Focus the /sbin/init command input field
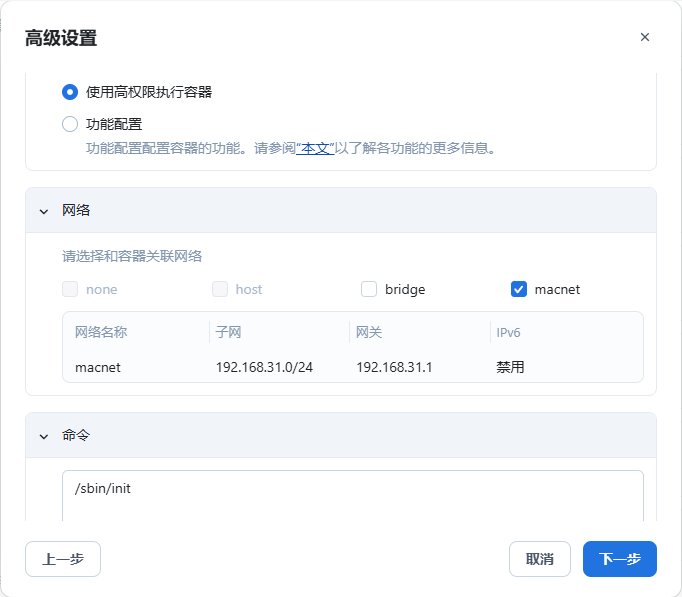 (x=353, y=496)
